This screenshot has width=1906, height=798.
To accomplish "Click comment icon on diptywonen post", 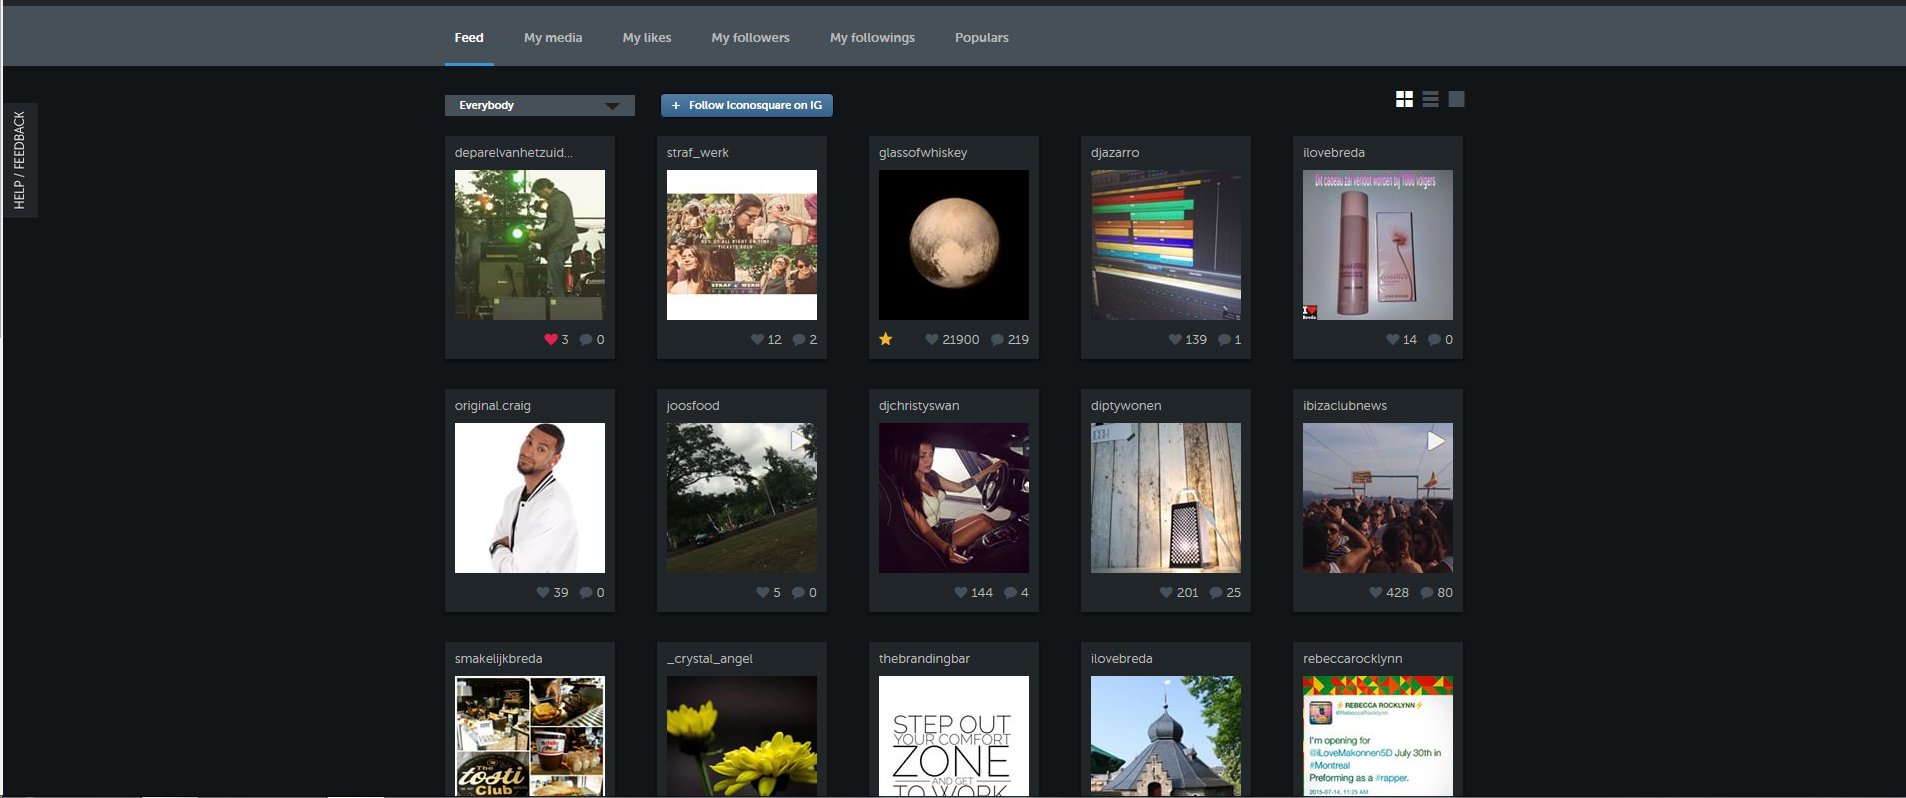I will (1216, 593).
